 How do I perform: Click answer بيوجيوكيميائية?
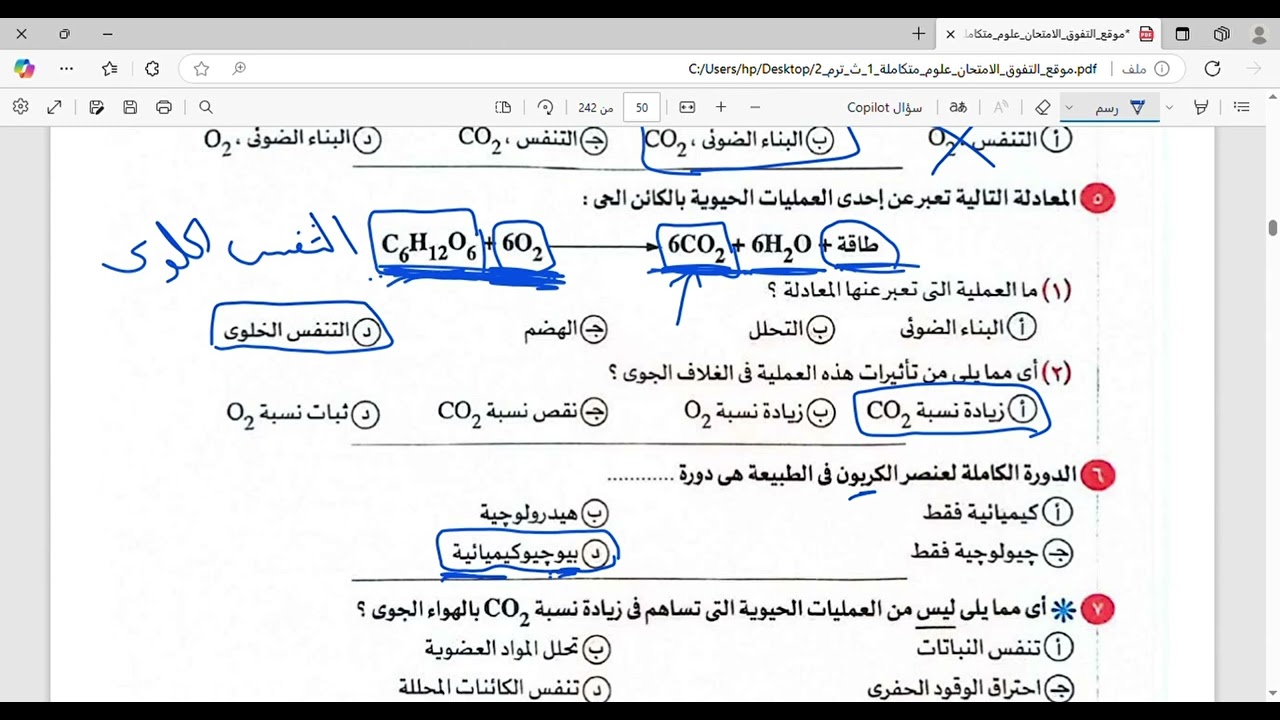click(x=530, y=553)
